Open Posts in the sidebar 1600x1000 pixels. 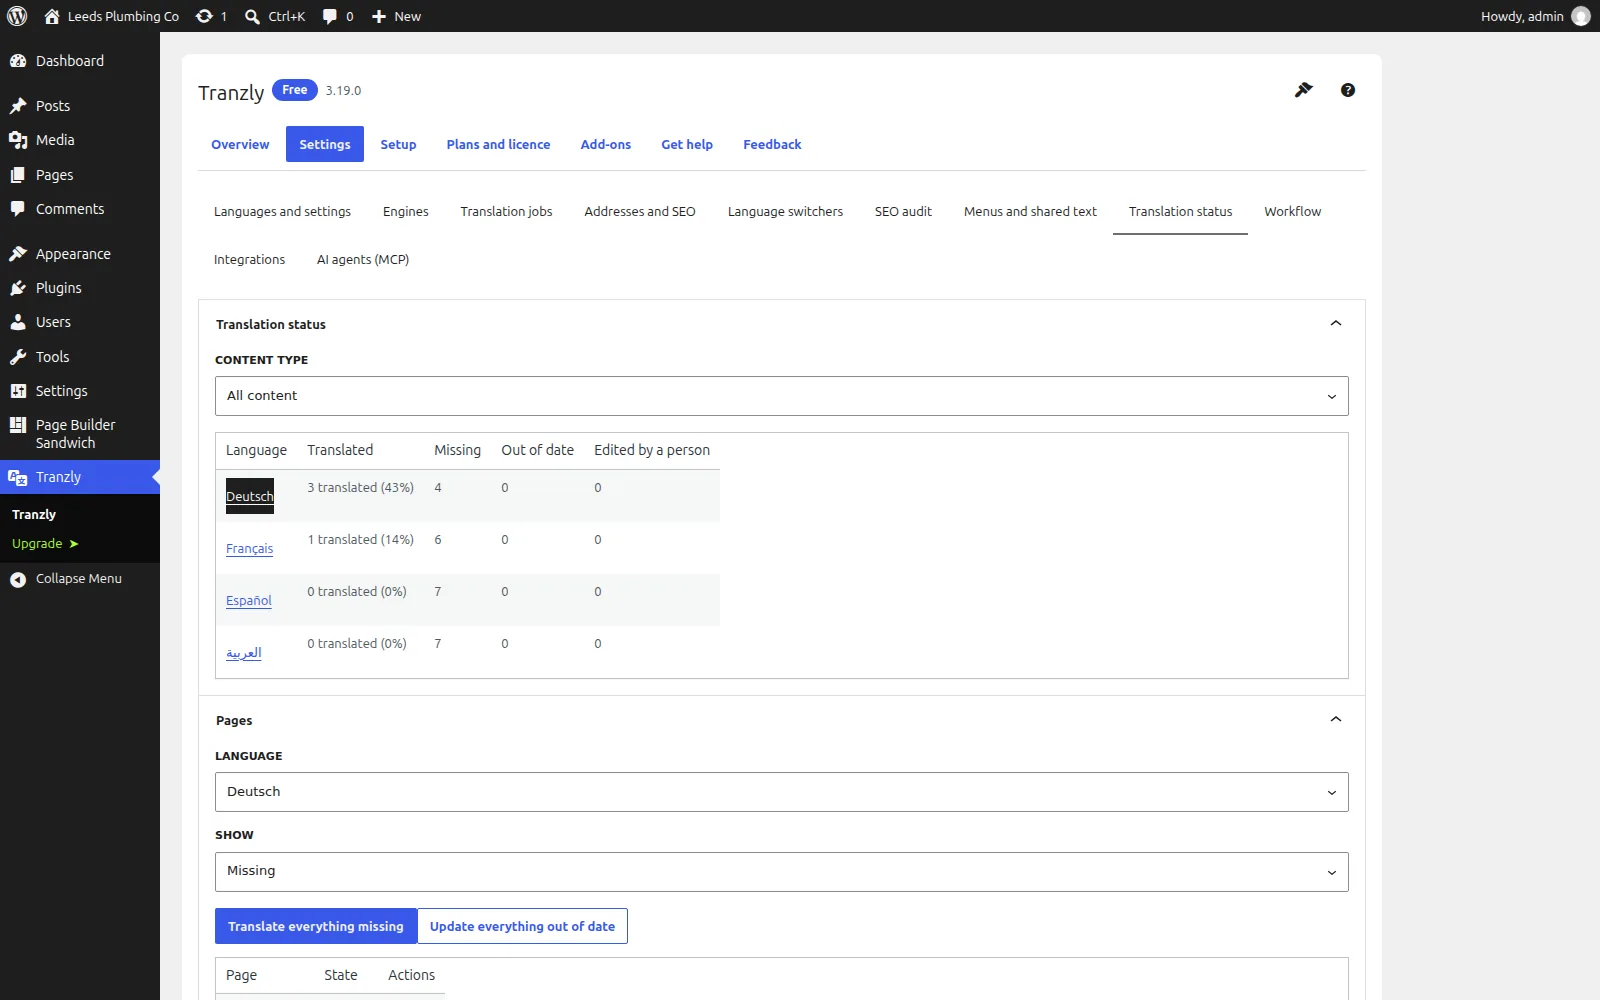click(x=80, y=106)
